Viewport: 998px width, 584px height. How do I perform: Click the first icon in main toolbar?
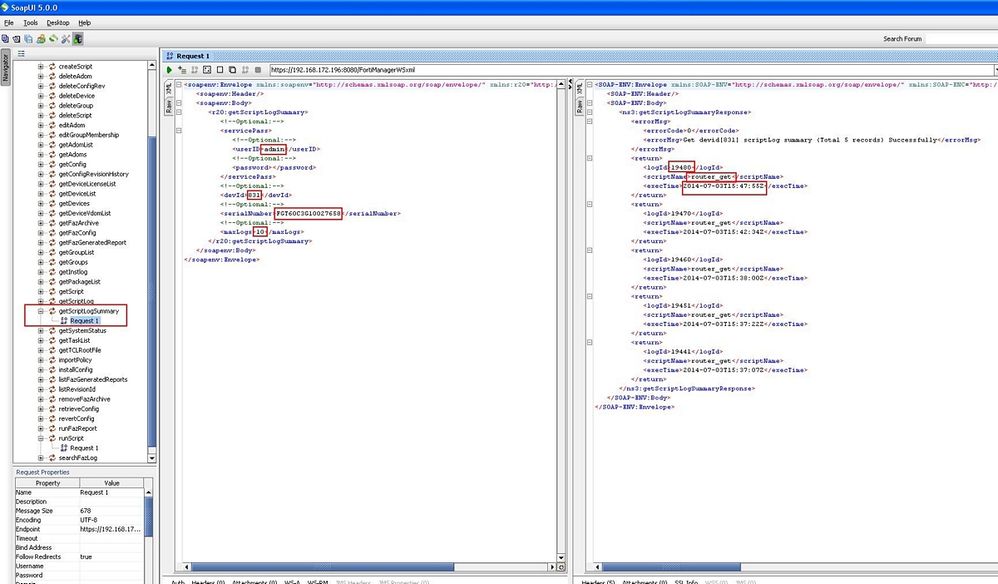click(x=6, y=39)
